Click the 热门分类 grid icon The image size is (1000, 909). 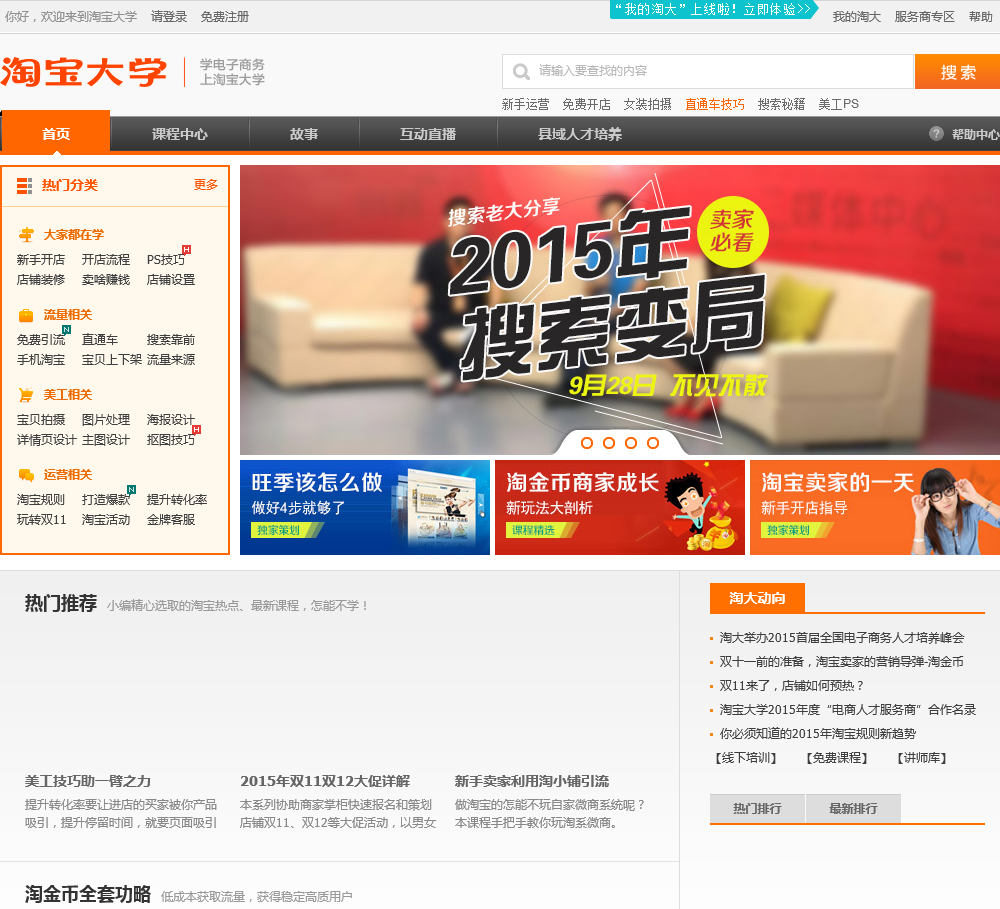[x=24, y=186]
